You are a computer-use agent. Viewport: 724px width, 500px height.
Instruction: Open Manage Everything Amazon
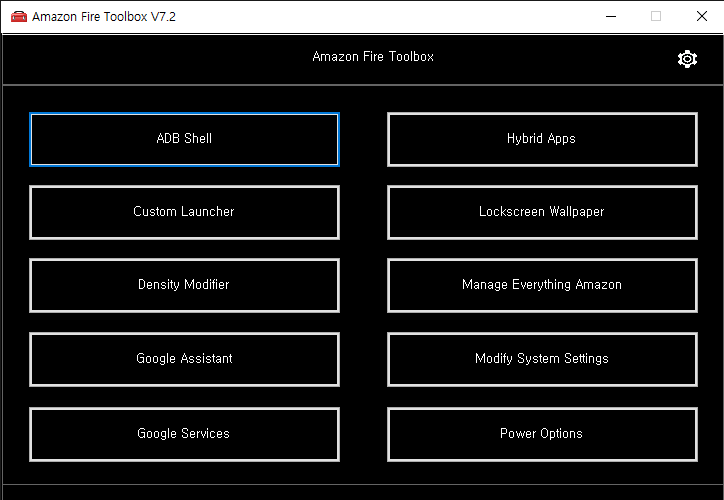pyautogui.click(x=542, y=285)
